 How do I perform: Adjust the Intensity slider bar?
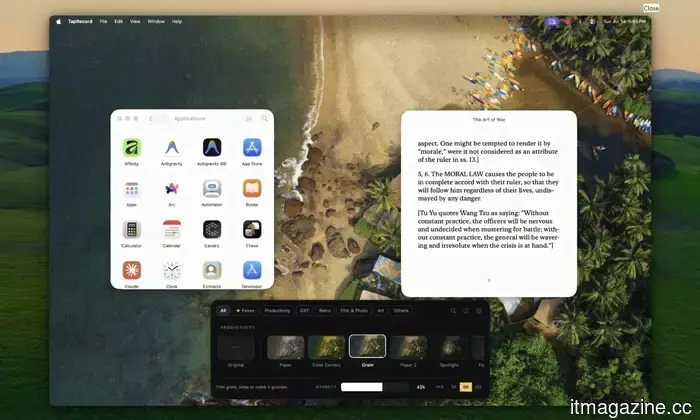pyautogui.click(x=375, y=387)
